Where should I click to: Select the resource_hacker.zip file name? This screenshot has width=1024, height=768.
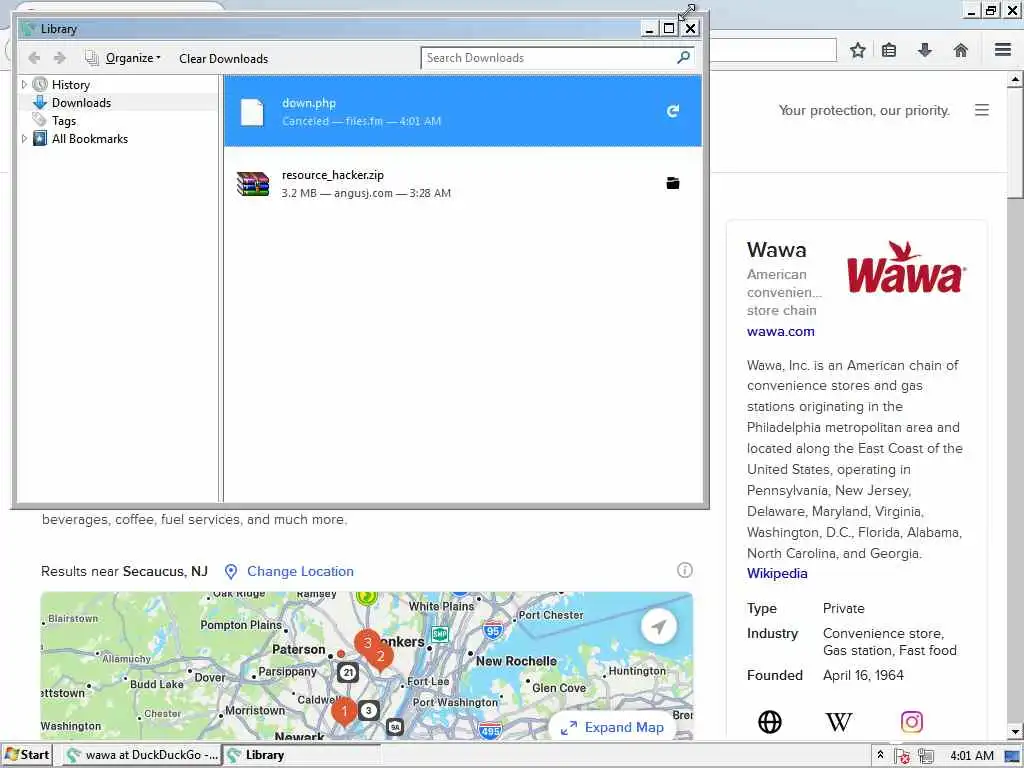point(332,175)
